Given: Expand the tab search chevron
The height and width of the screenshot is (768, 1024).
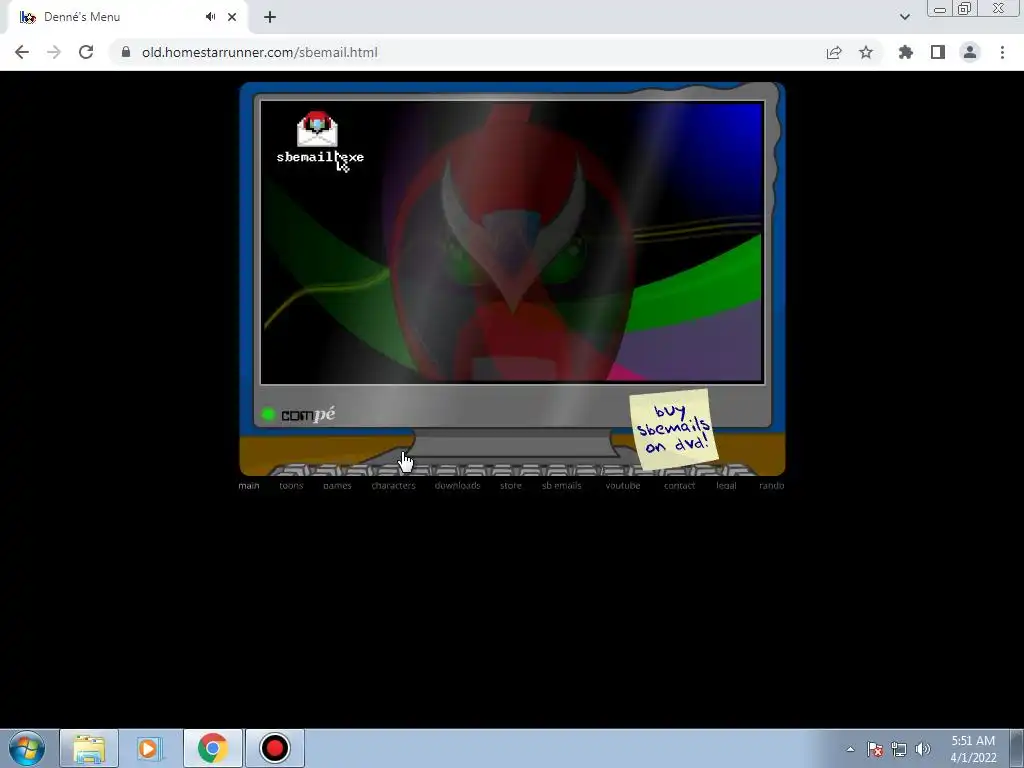Looking at the screenshot, I should [904, 17].
